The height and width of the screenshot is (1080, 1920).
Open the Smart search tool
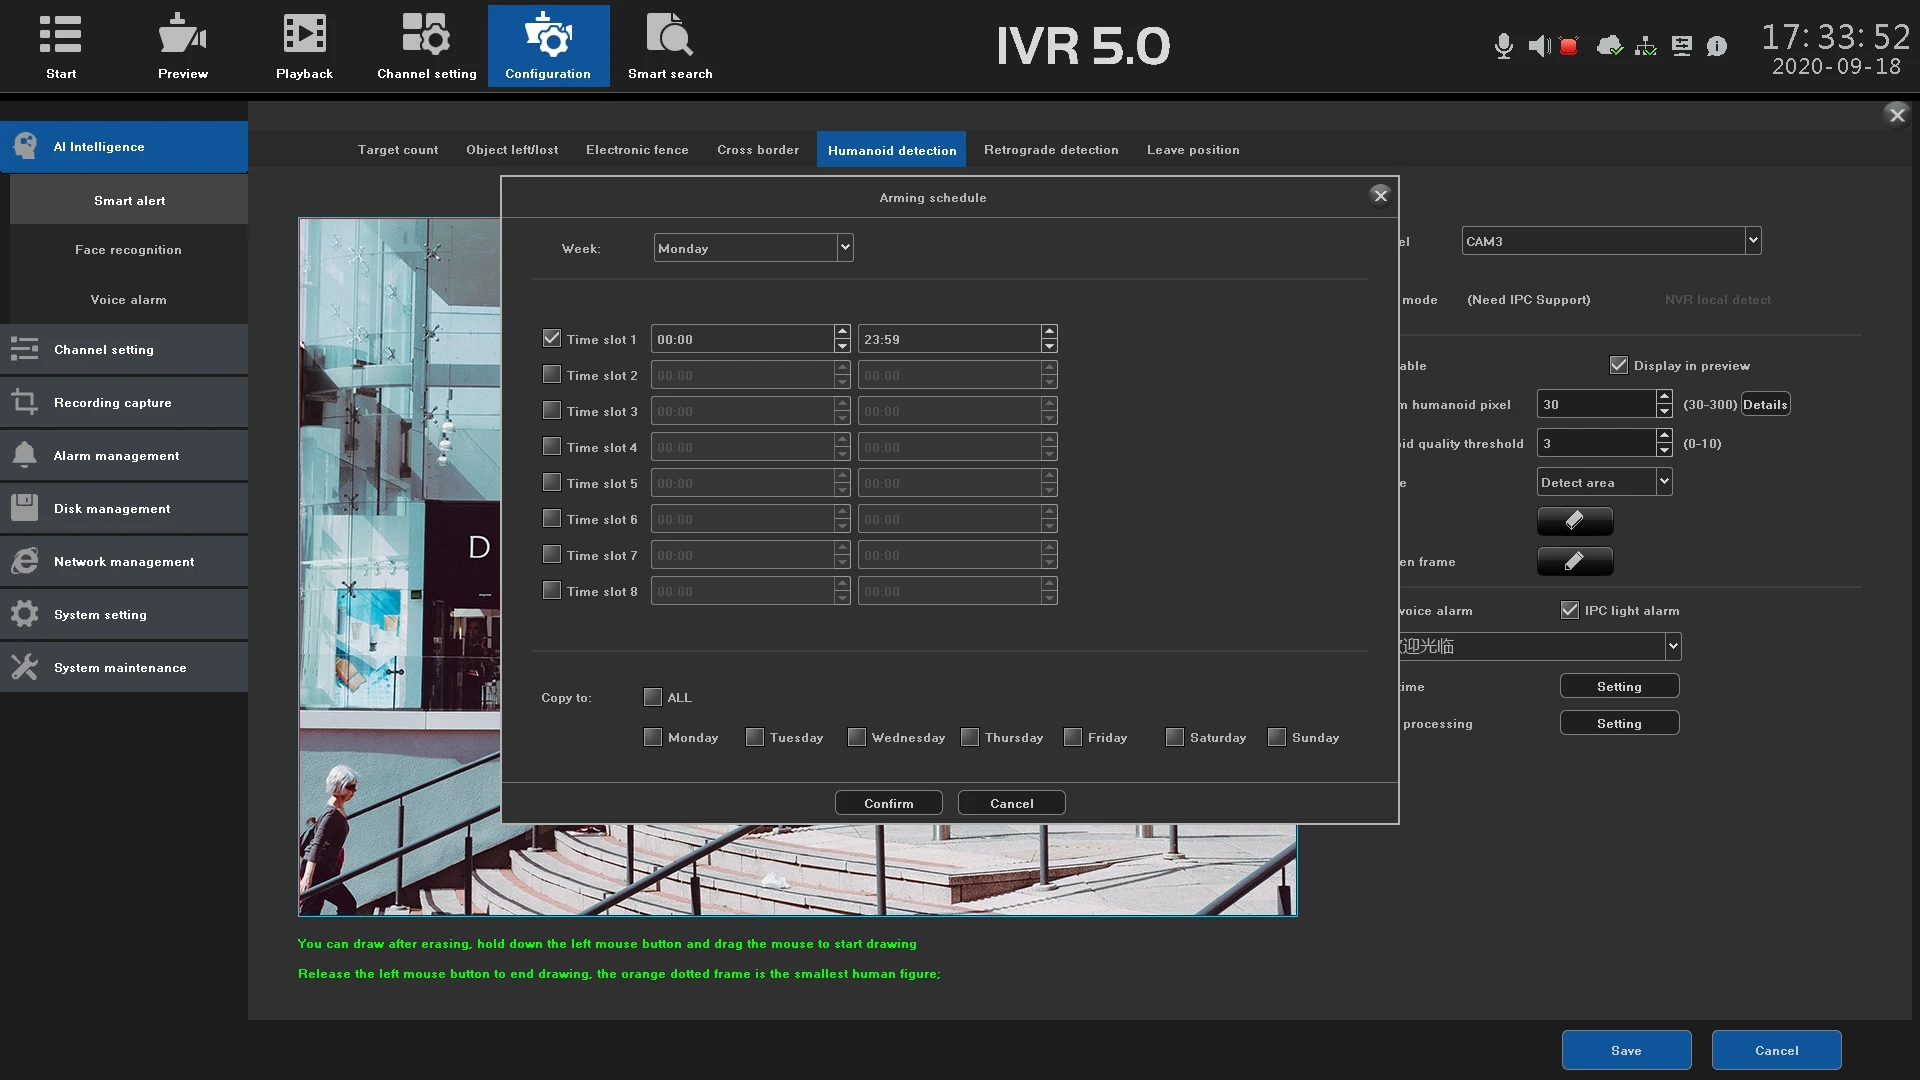(669, 46)
